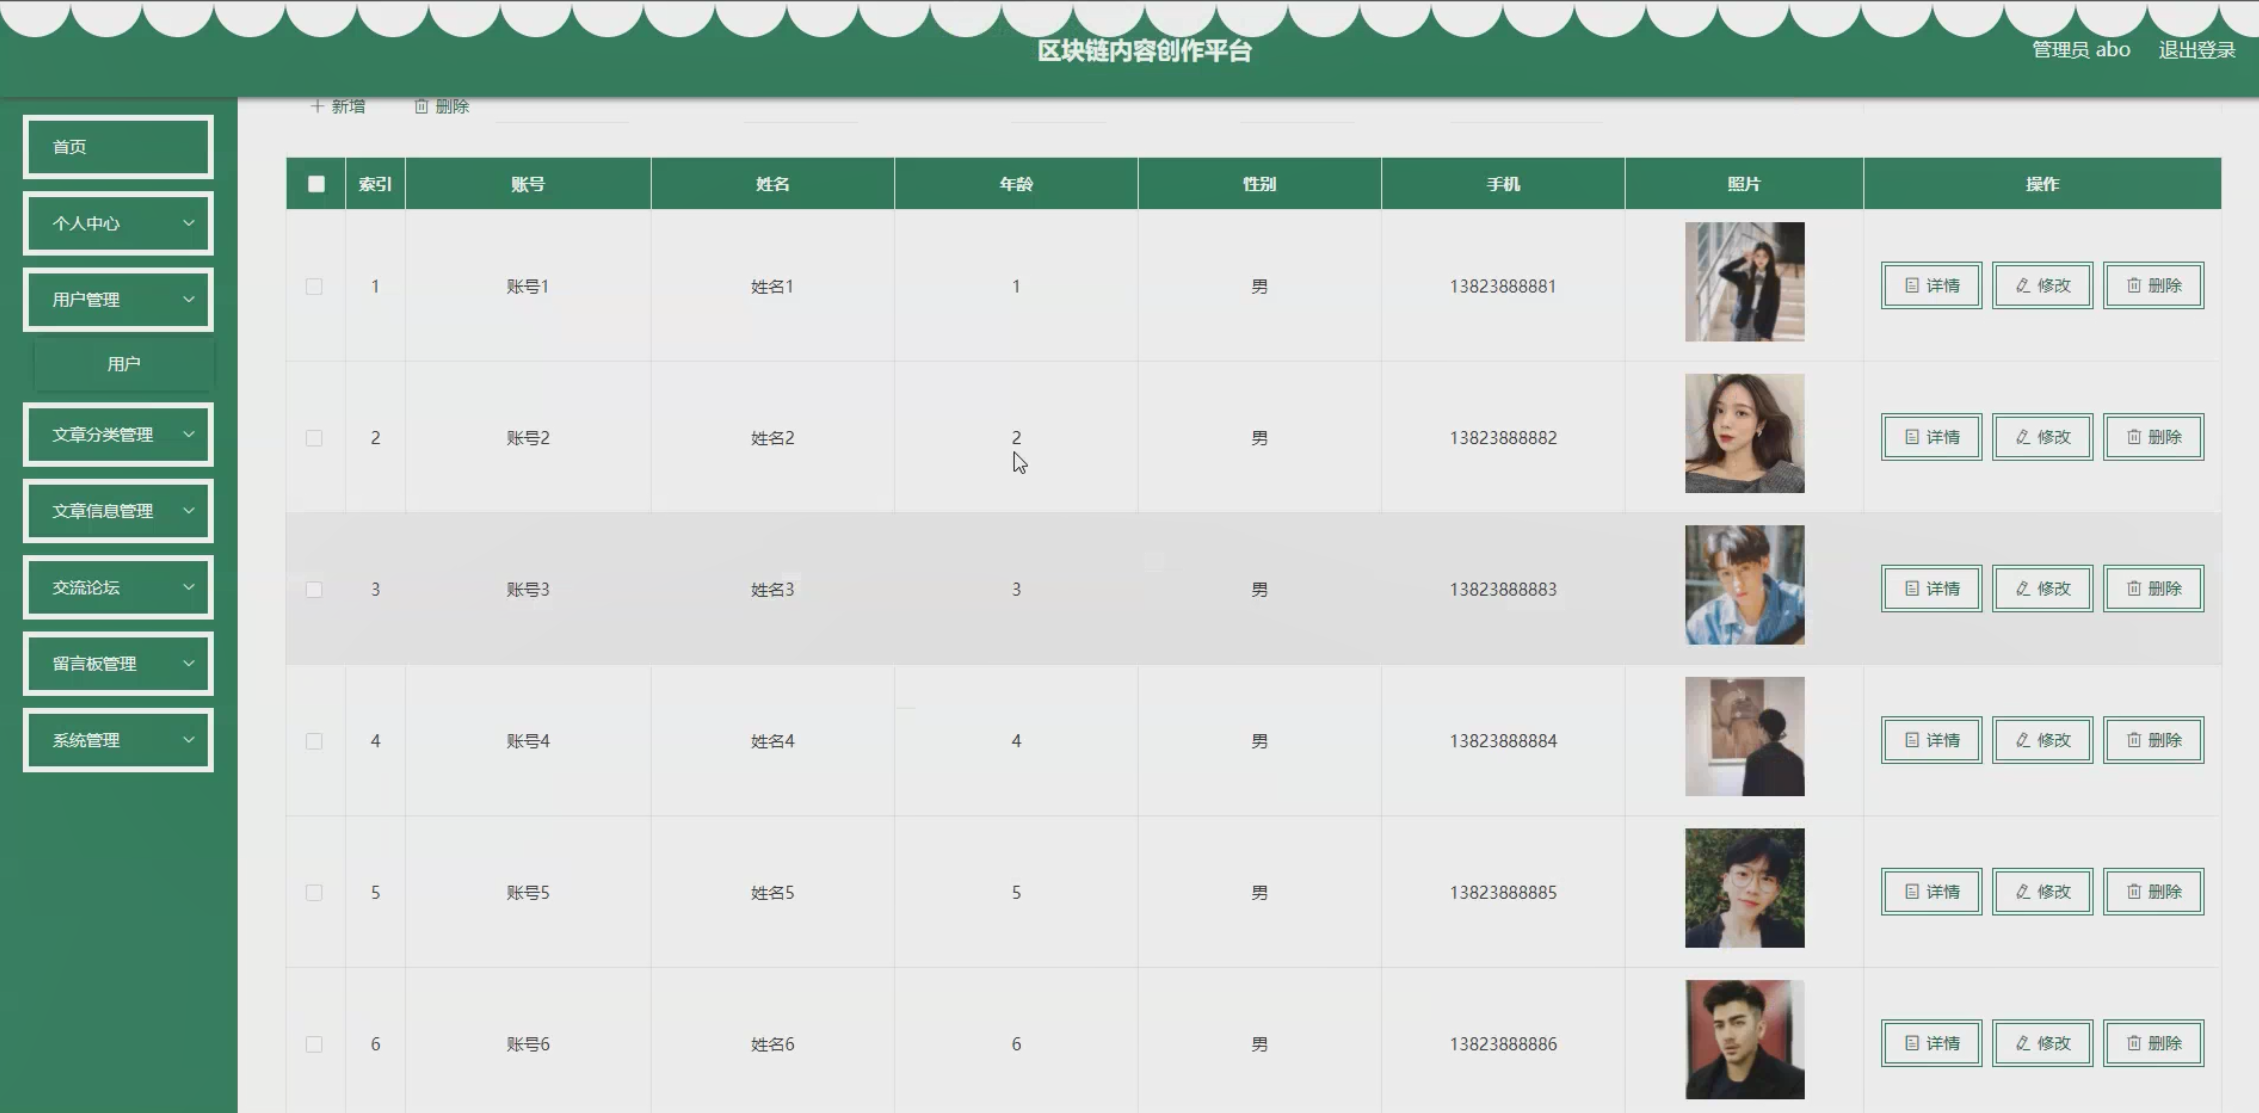
Task: Open 详情 for 账号6 row
Action: [x=1931, y=1043]
